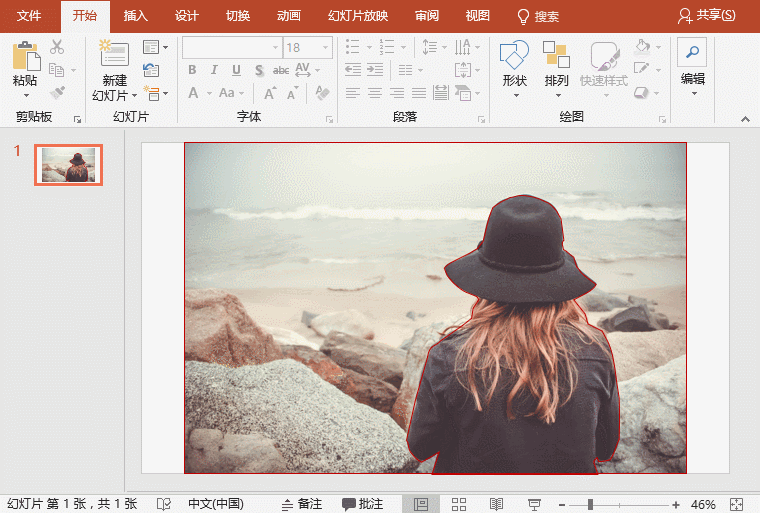Click the zoom slider handle
The width and height of the screenshot is (760, 513).
pyautogui.click(x=590, y=504)
